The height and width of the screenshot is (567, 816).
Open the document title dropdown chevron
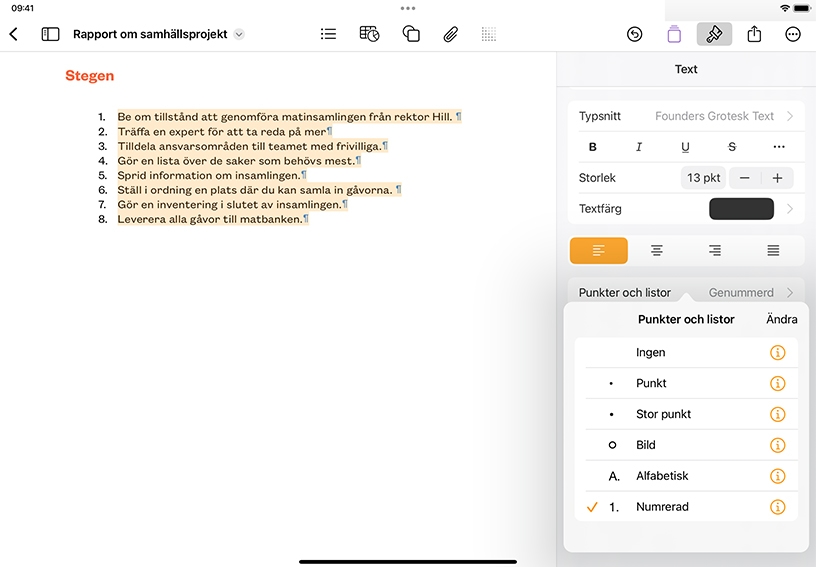pos(239,34)
